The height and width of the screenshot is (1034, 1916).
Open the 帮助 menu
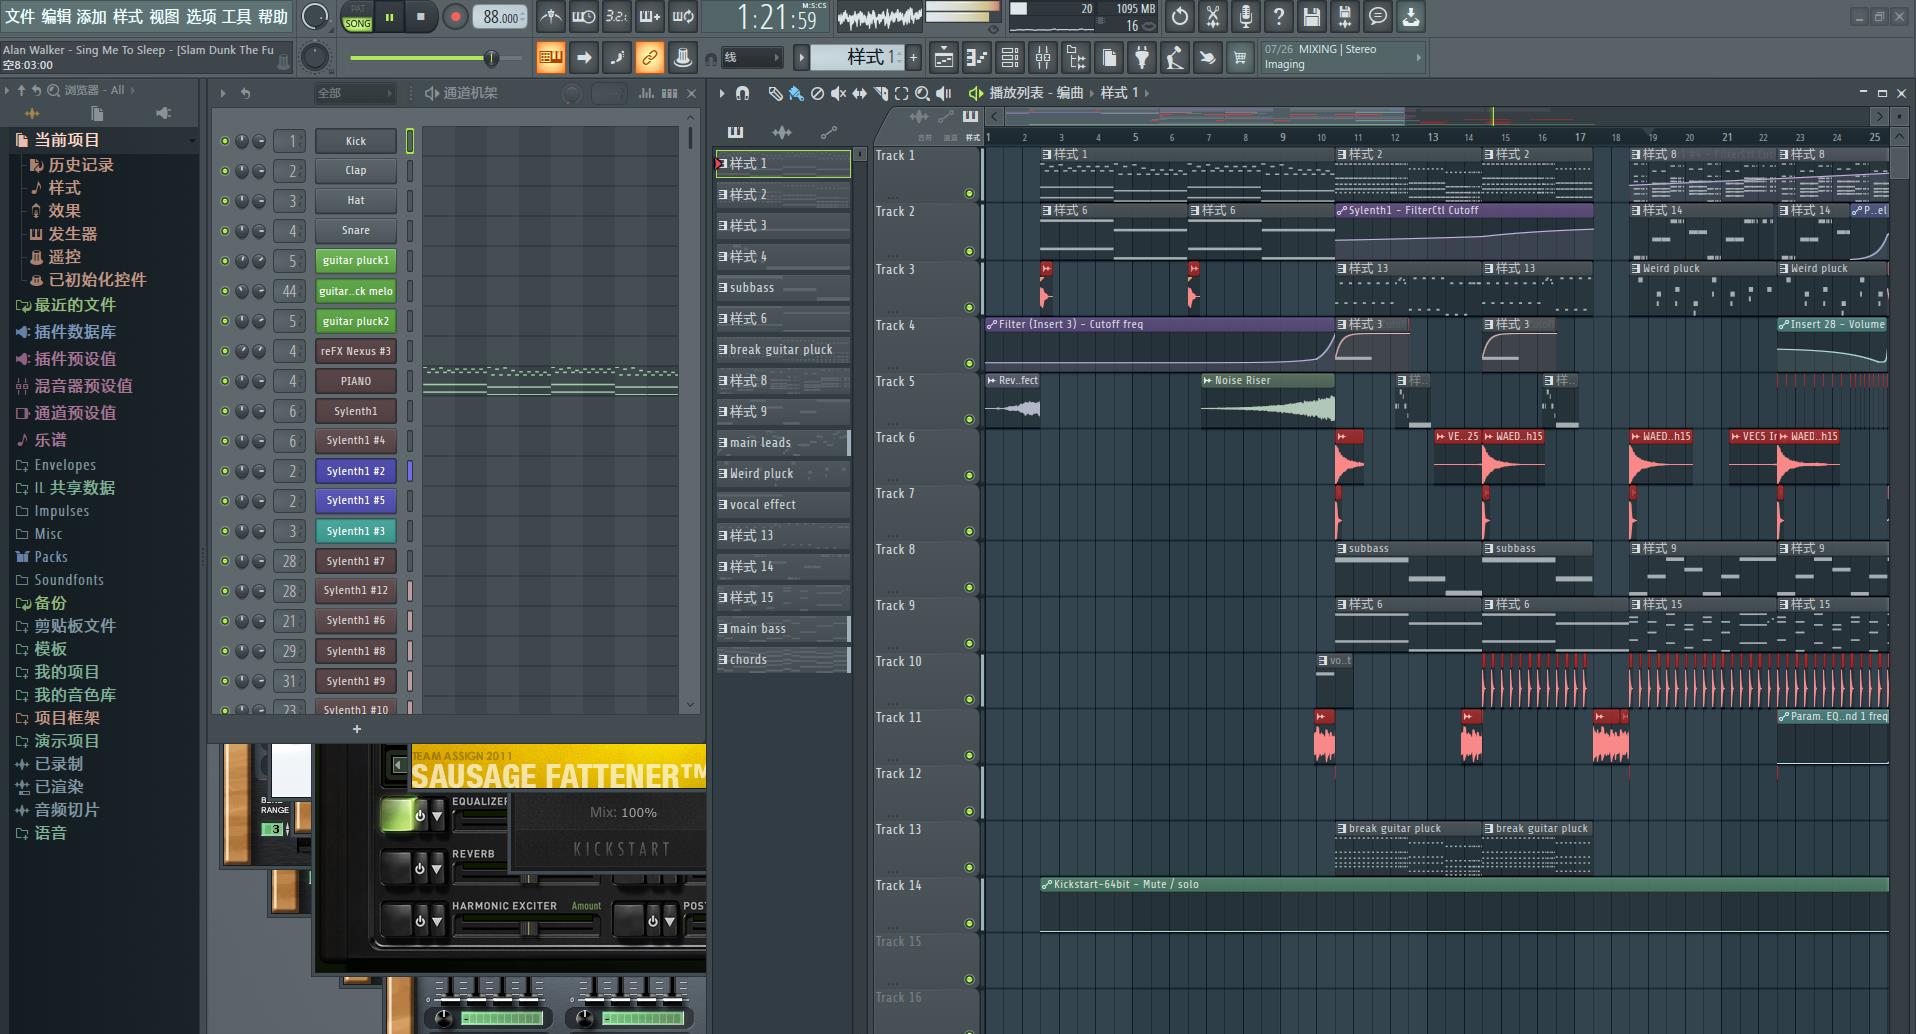(273, 16)
